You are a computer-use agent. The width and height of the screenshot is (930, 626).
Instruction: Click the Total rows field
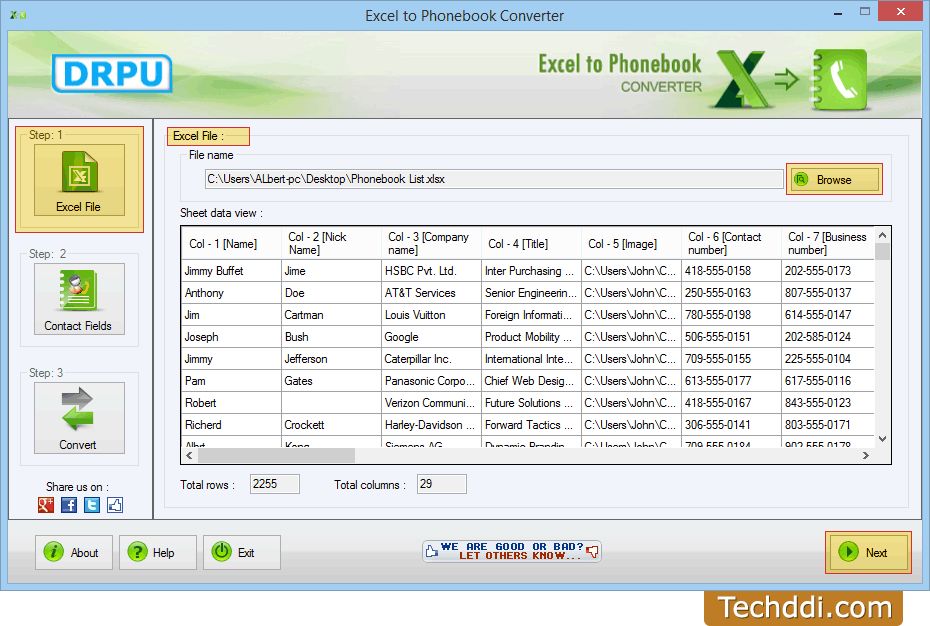[x=275, y=484]
